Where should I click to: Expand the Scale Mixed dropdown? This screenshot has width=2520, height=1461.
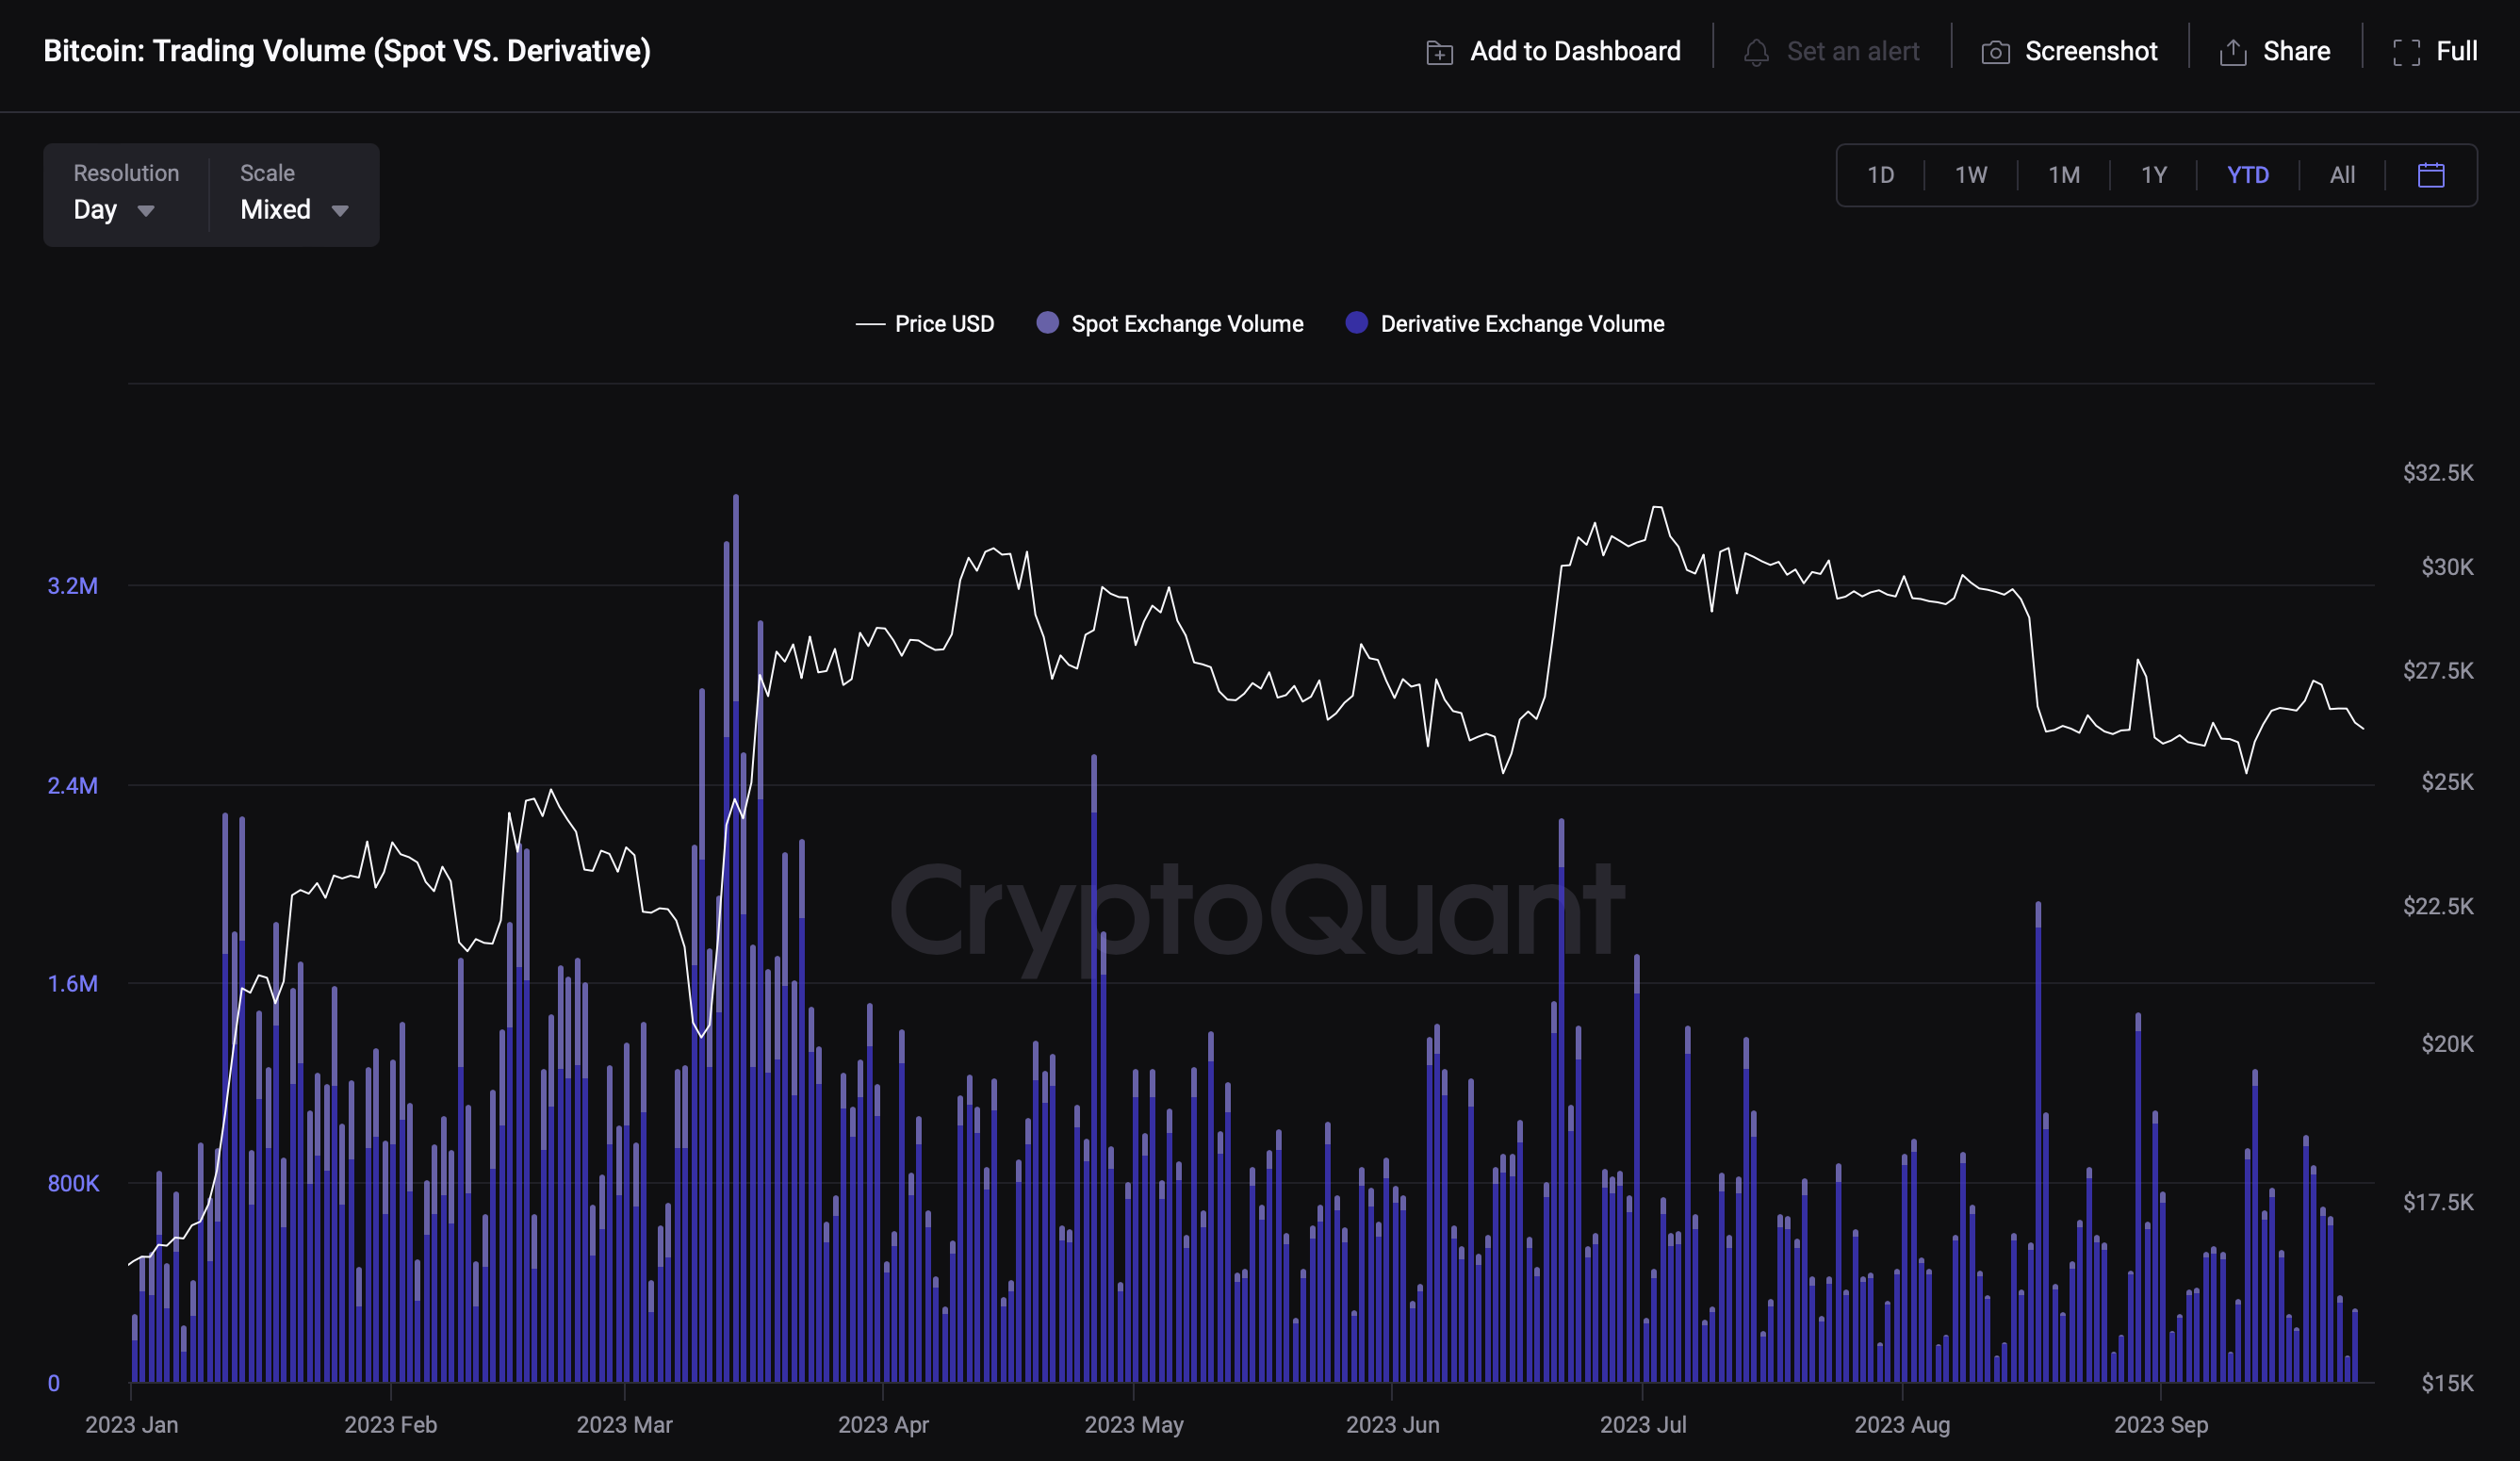276,209
